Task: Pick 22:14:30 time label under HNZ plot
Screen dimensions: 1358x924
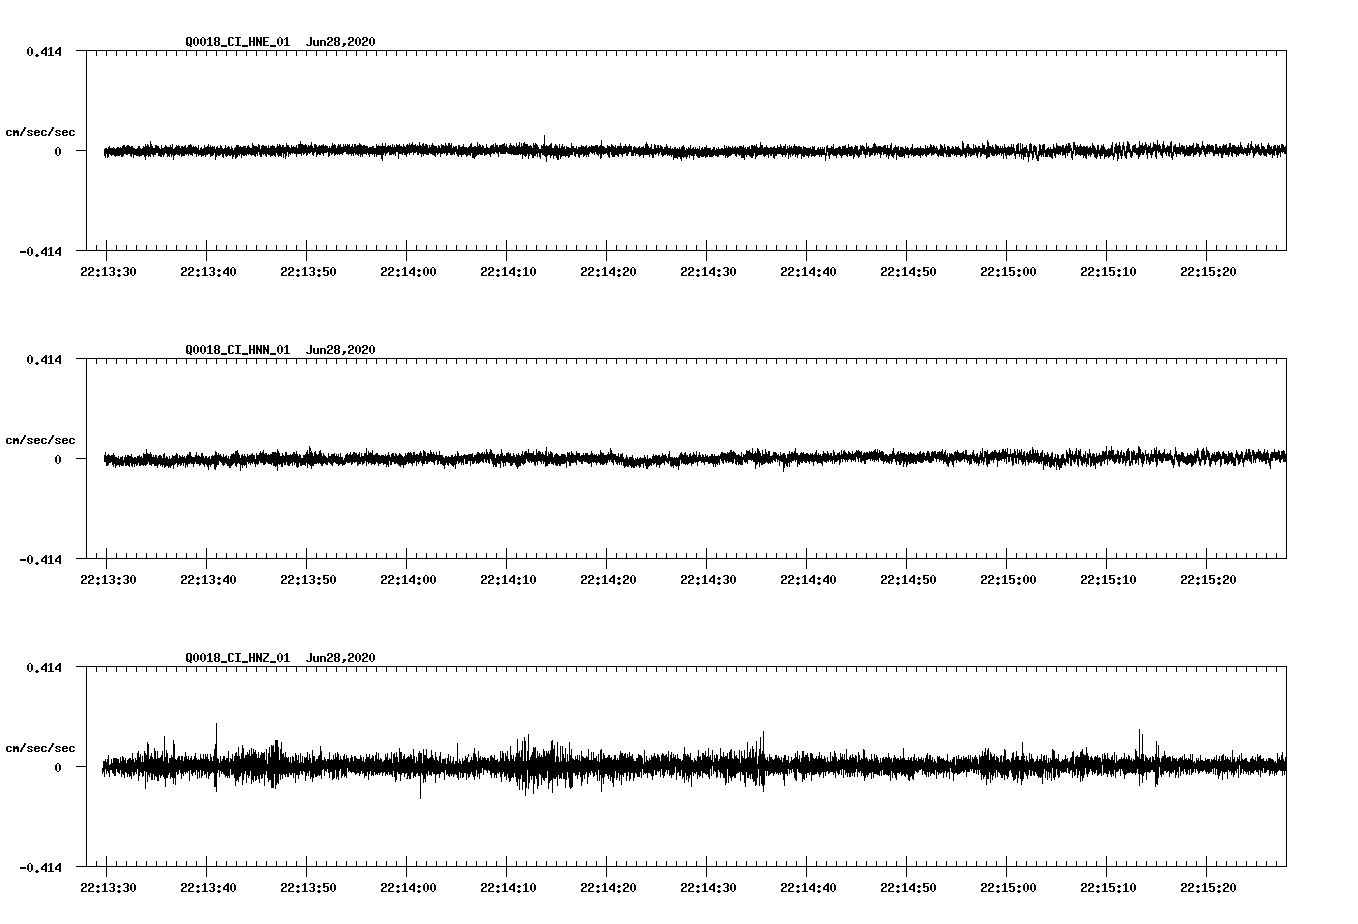Action: click(708, 888)
